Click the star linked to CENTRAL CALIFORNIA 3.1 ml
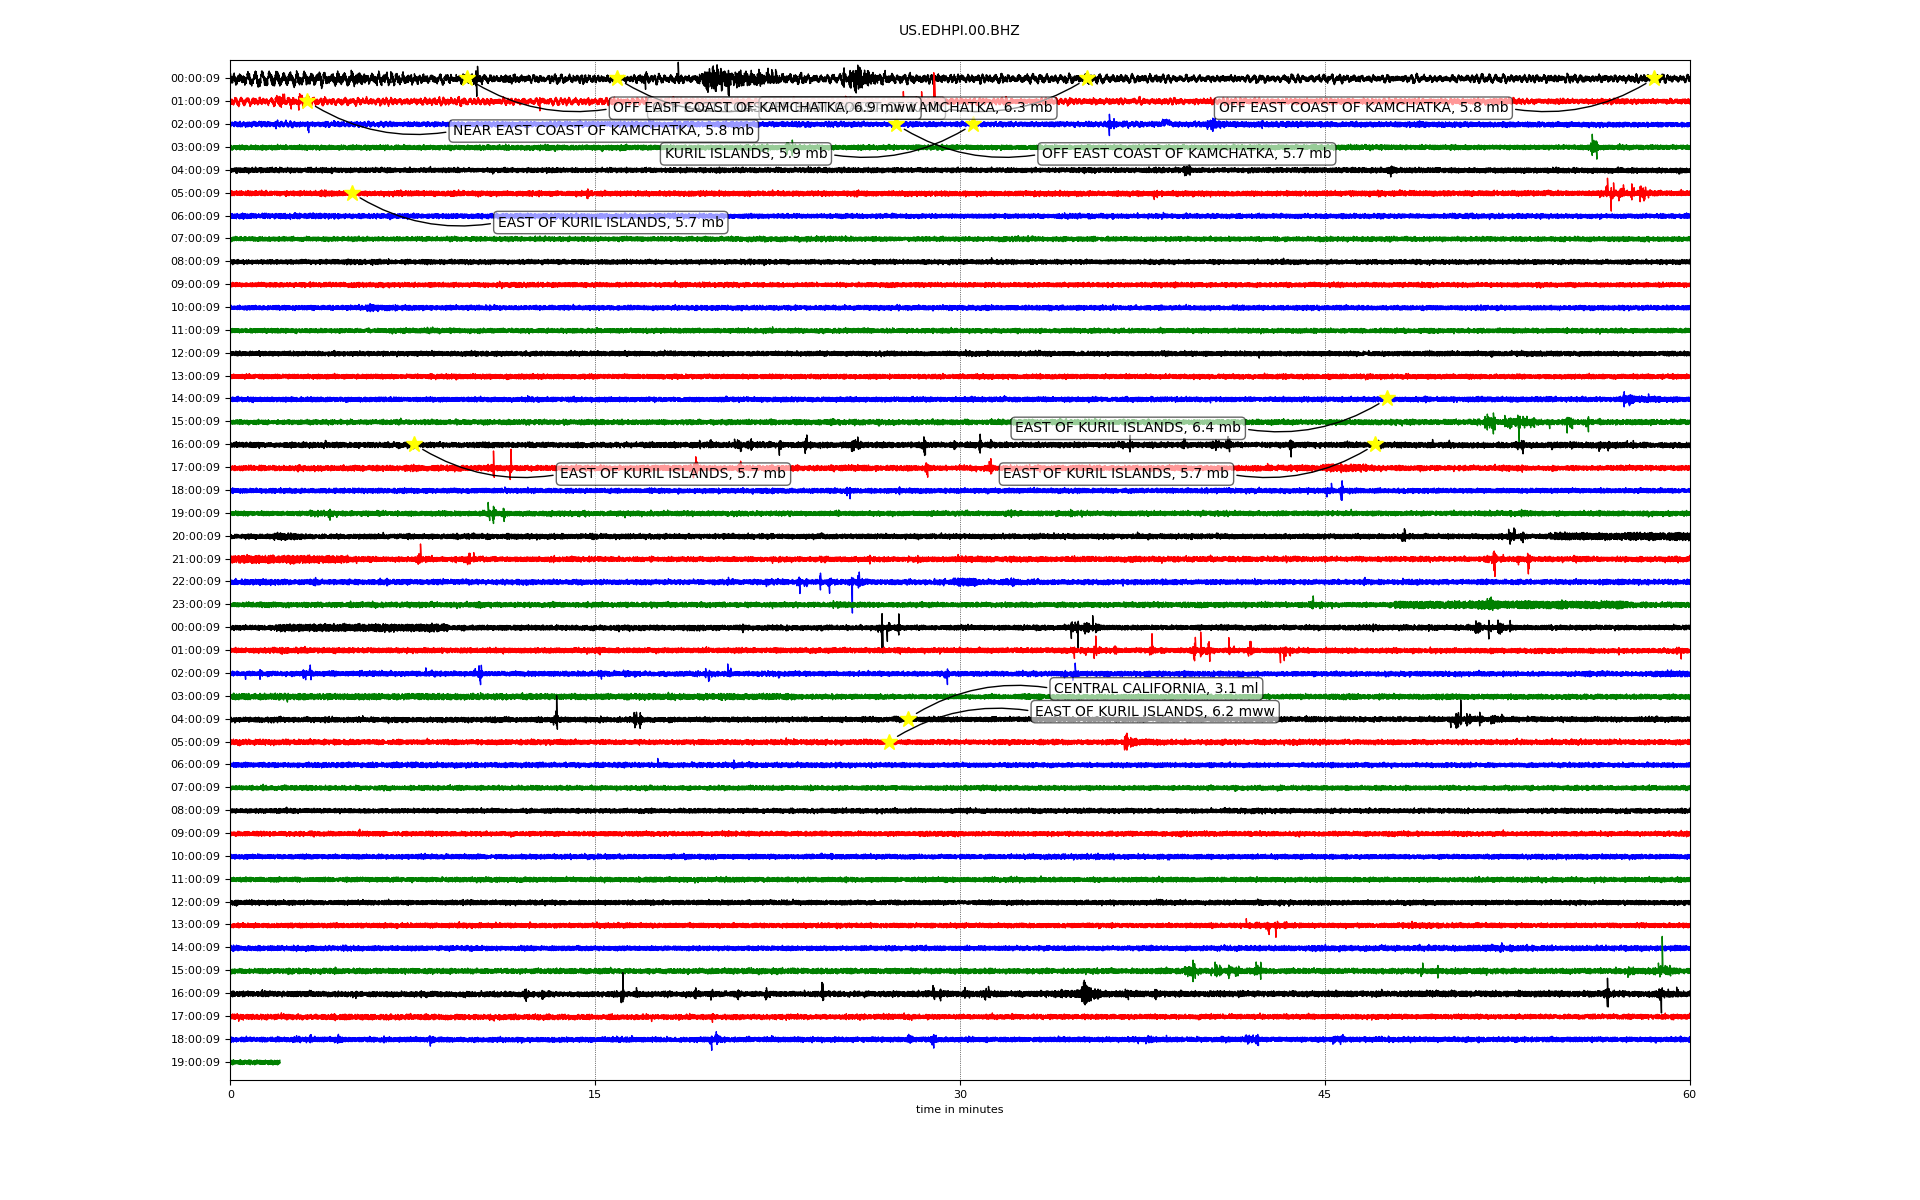Image resolution: width=1920 pixels, height=1200 pixels. (907, 719)
